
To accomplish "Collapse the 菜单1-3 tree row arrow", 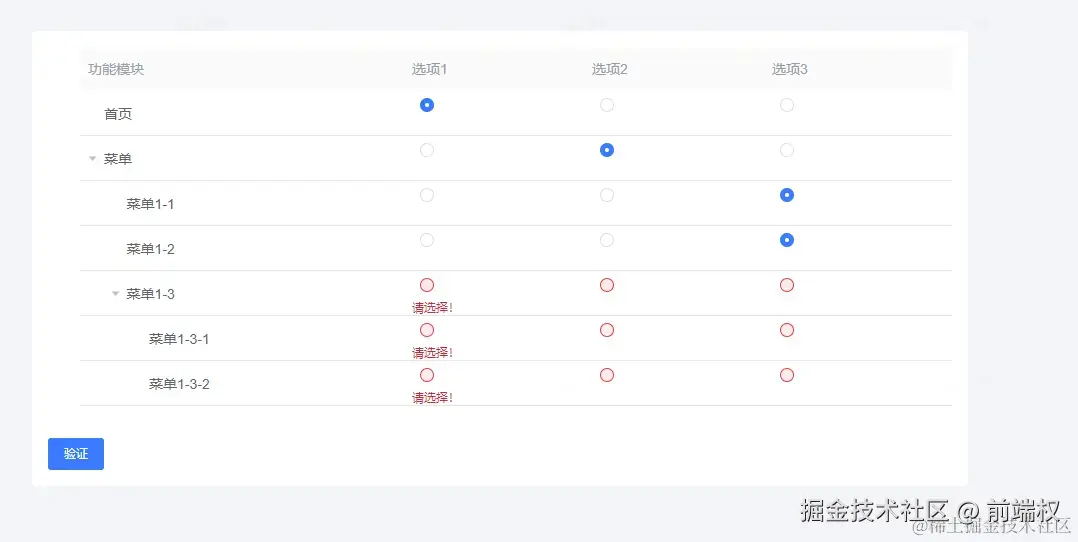I will 115,294.
